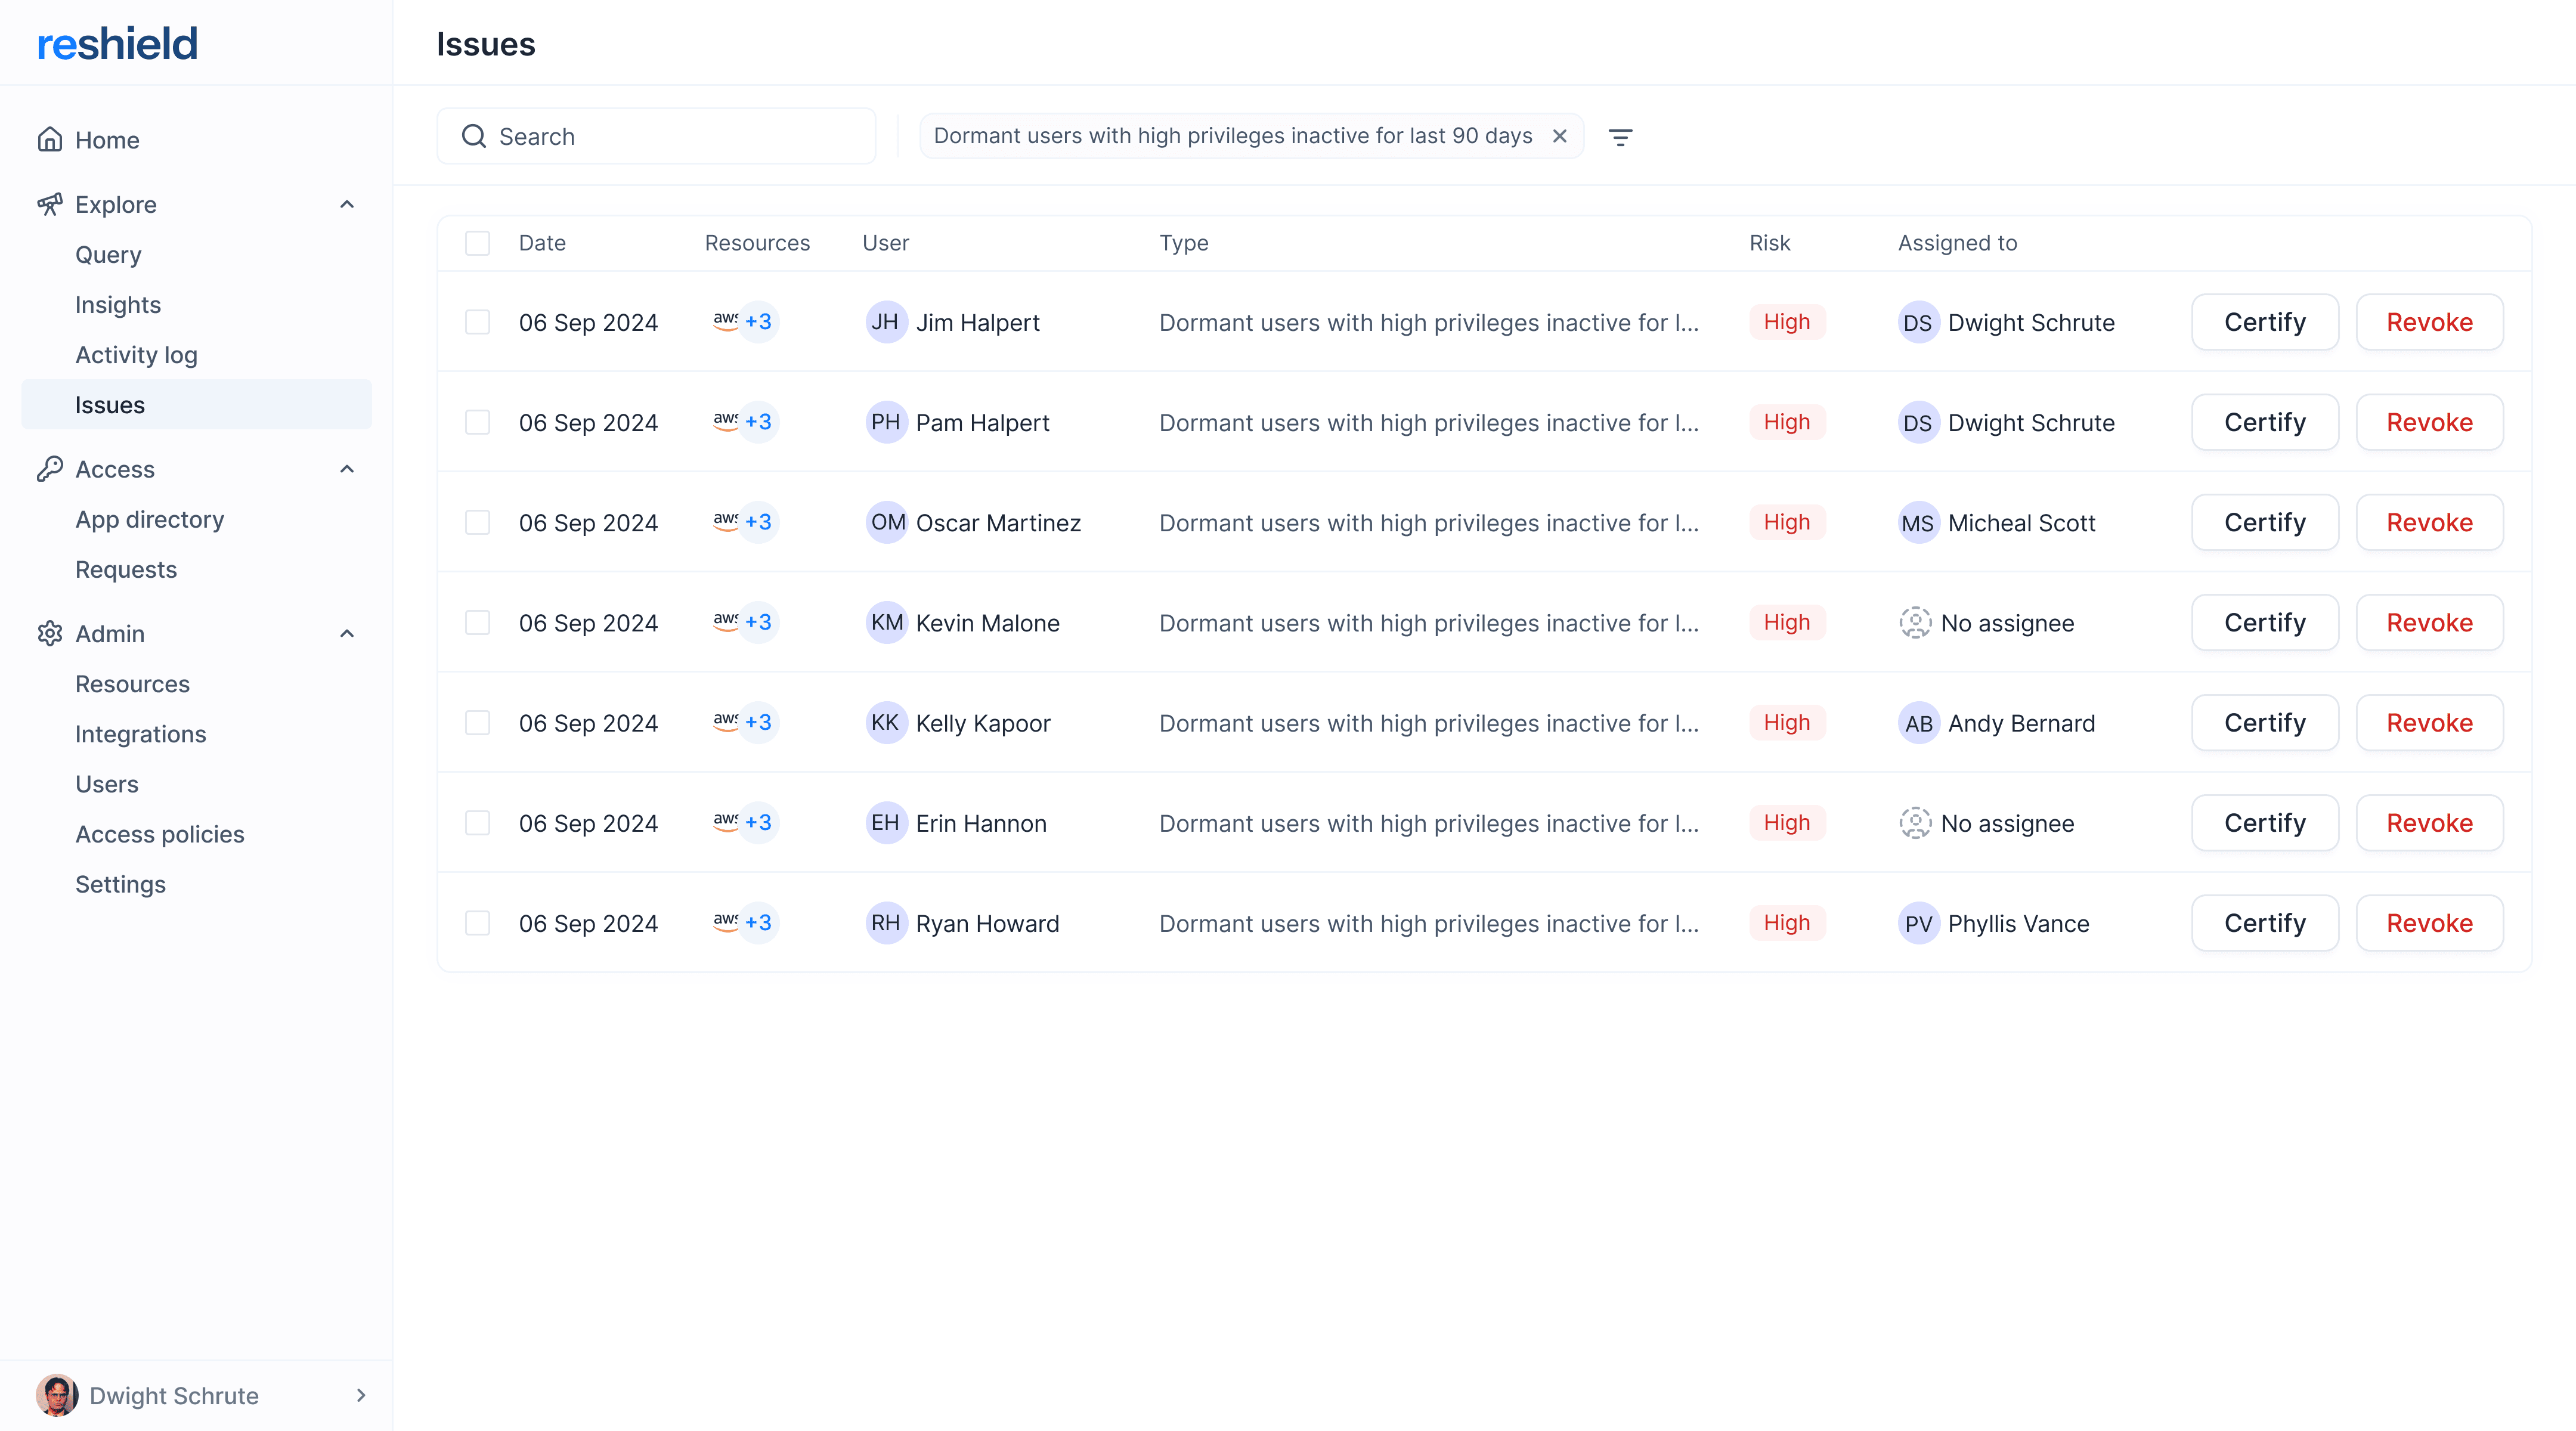This screenshot has height=1431, width=2576.
Task: Click the Home house icon
Action: tap(50, 140)
